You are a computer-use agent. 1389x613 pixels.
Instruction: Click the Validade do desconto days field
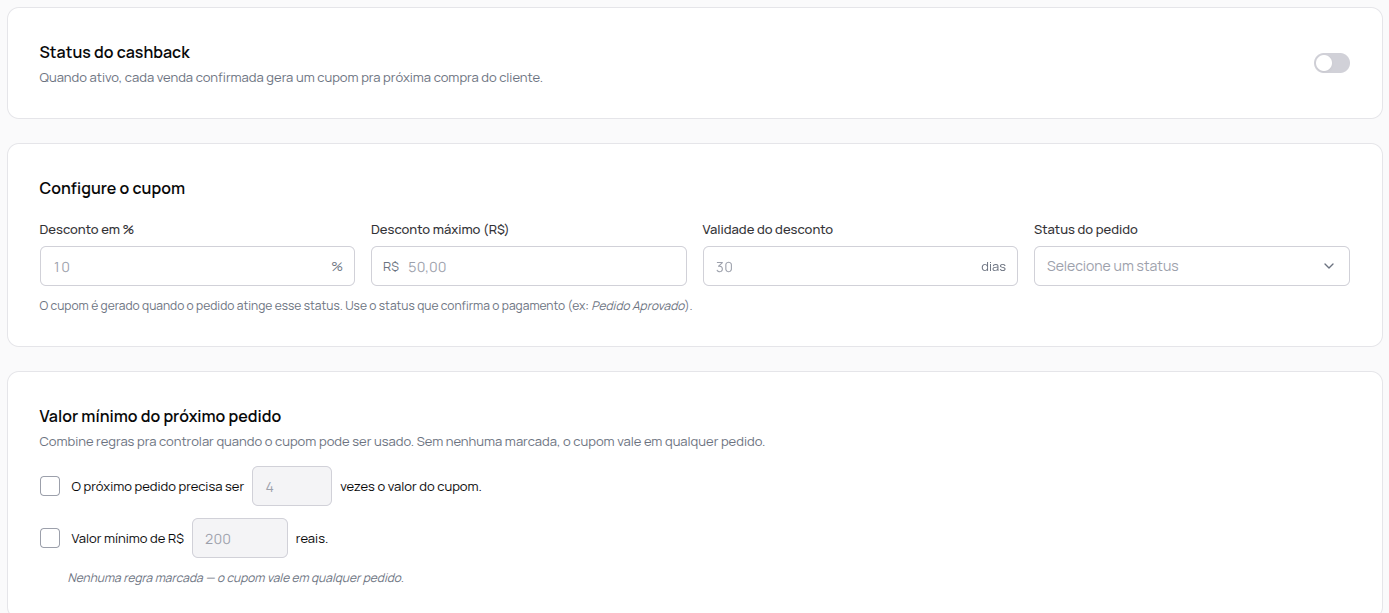tap(860, 266)
